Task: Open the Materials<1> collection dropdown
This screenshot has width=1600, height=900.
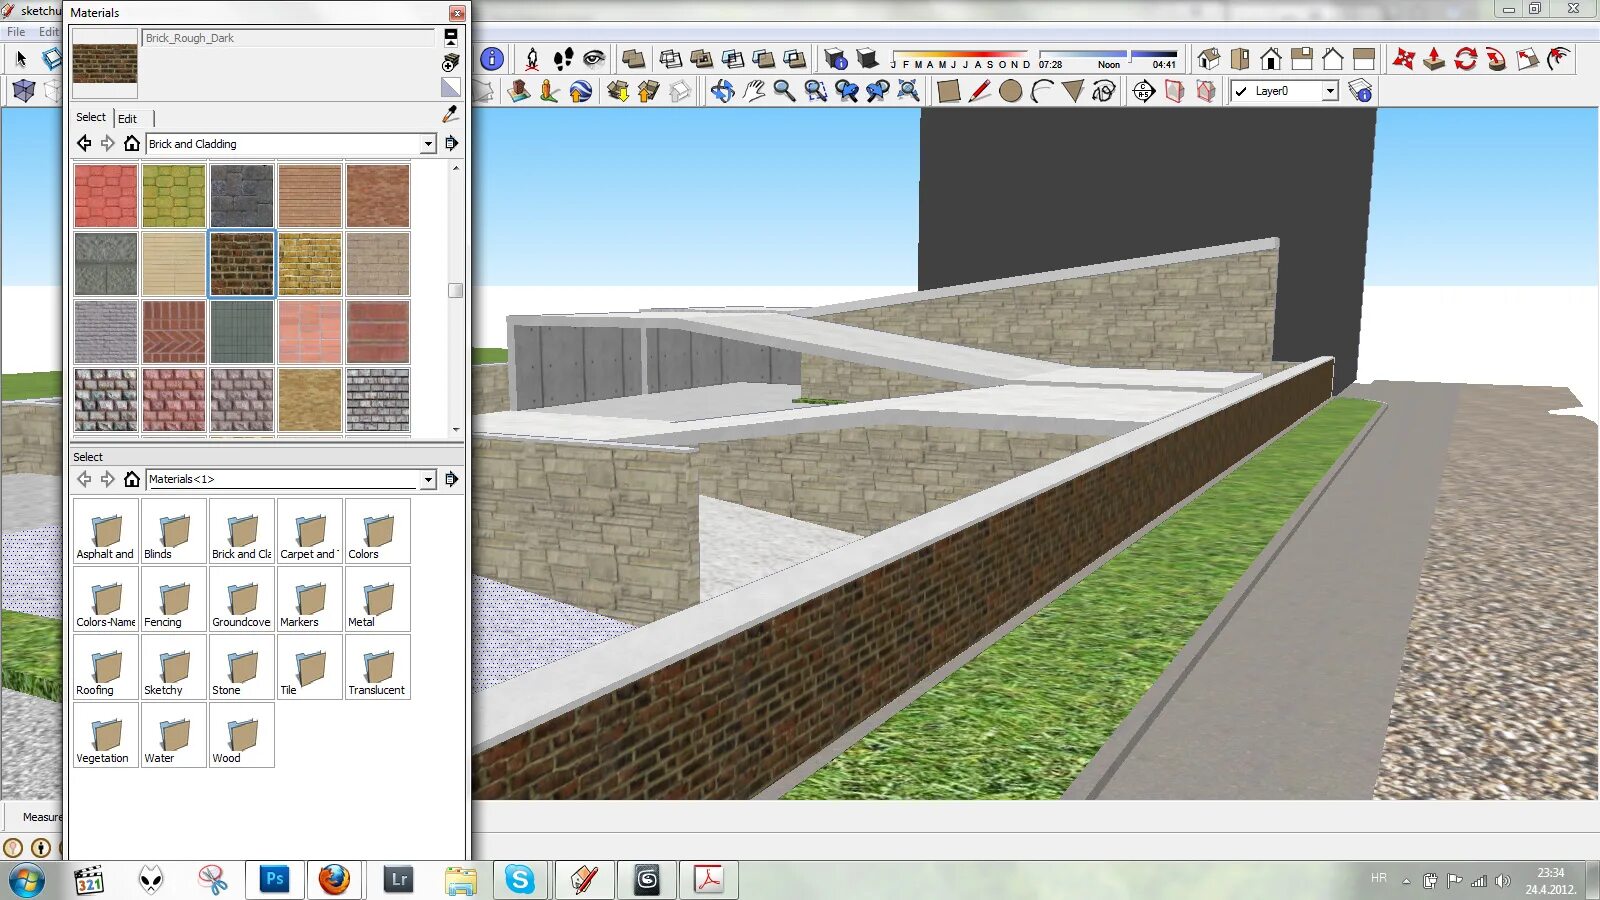Action: pos(428,480)
